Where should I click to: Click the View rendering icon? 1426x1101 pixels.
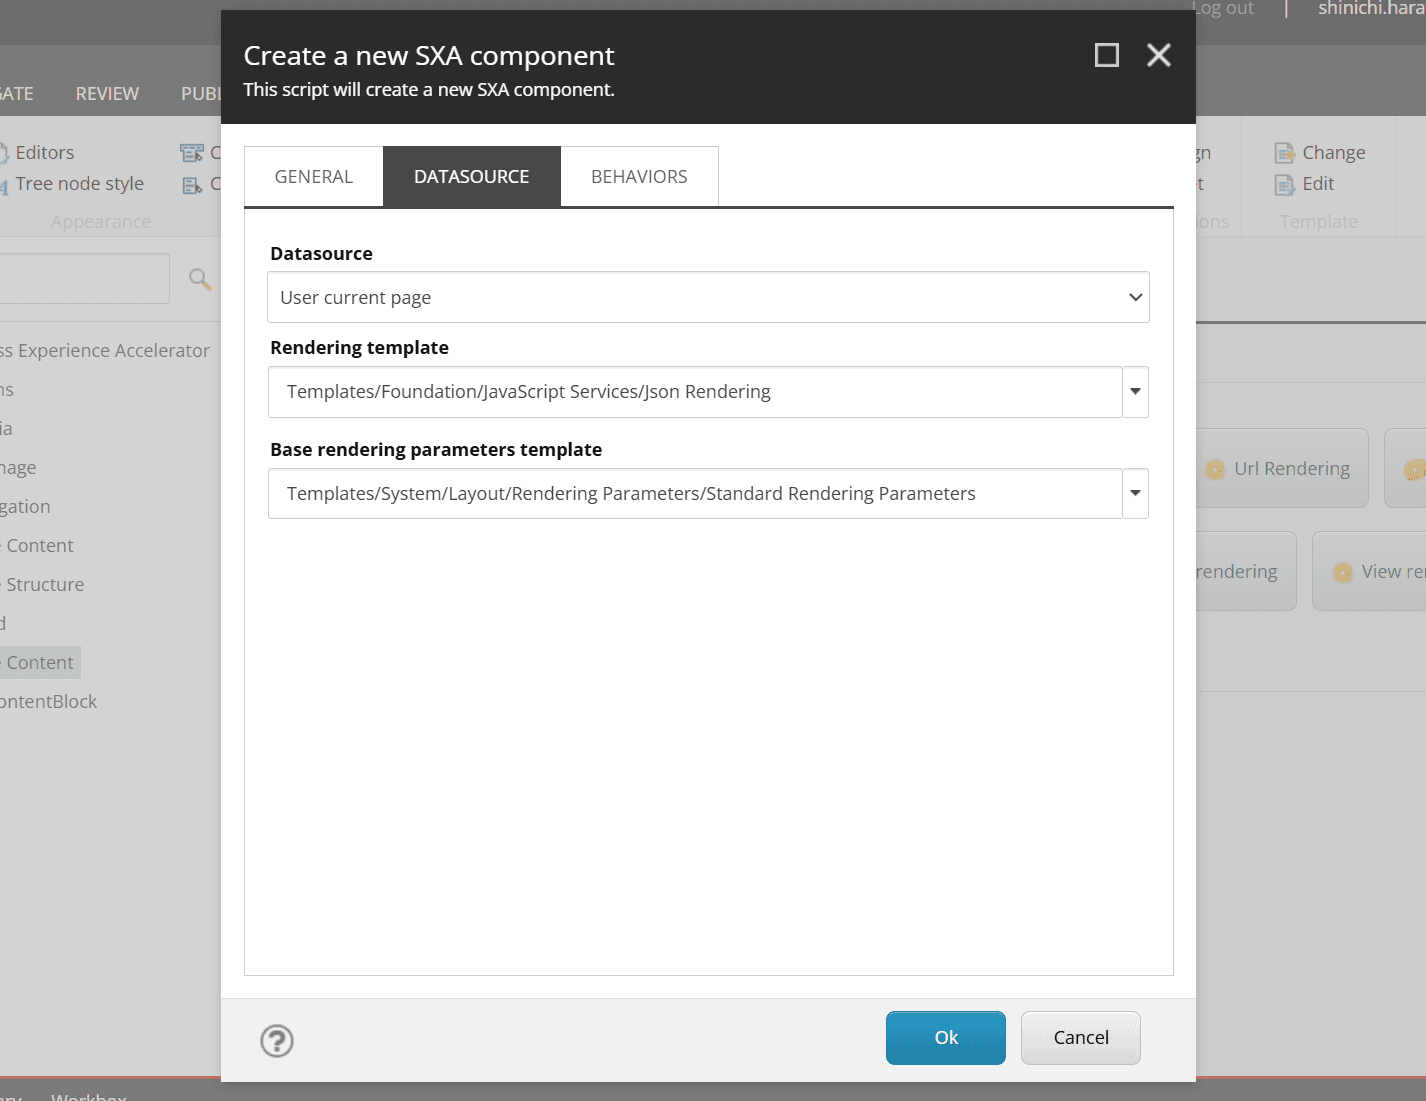(1343, 572)
